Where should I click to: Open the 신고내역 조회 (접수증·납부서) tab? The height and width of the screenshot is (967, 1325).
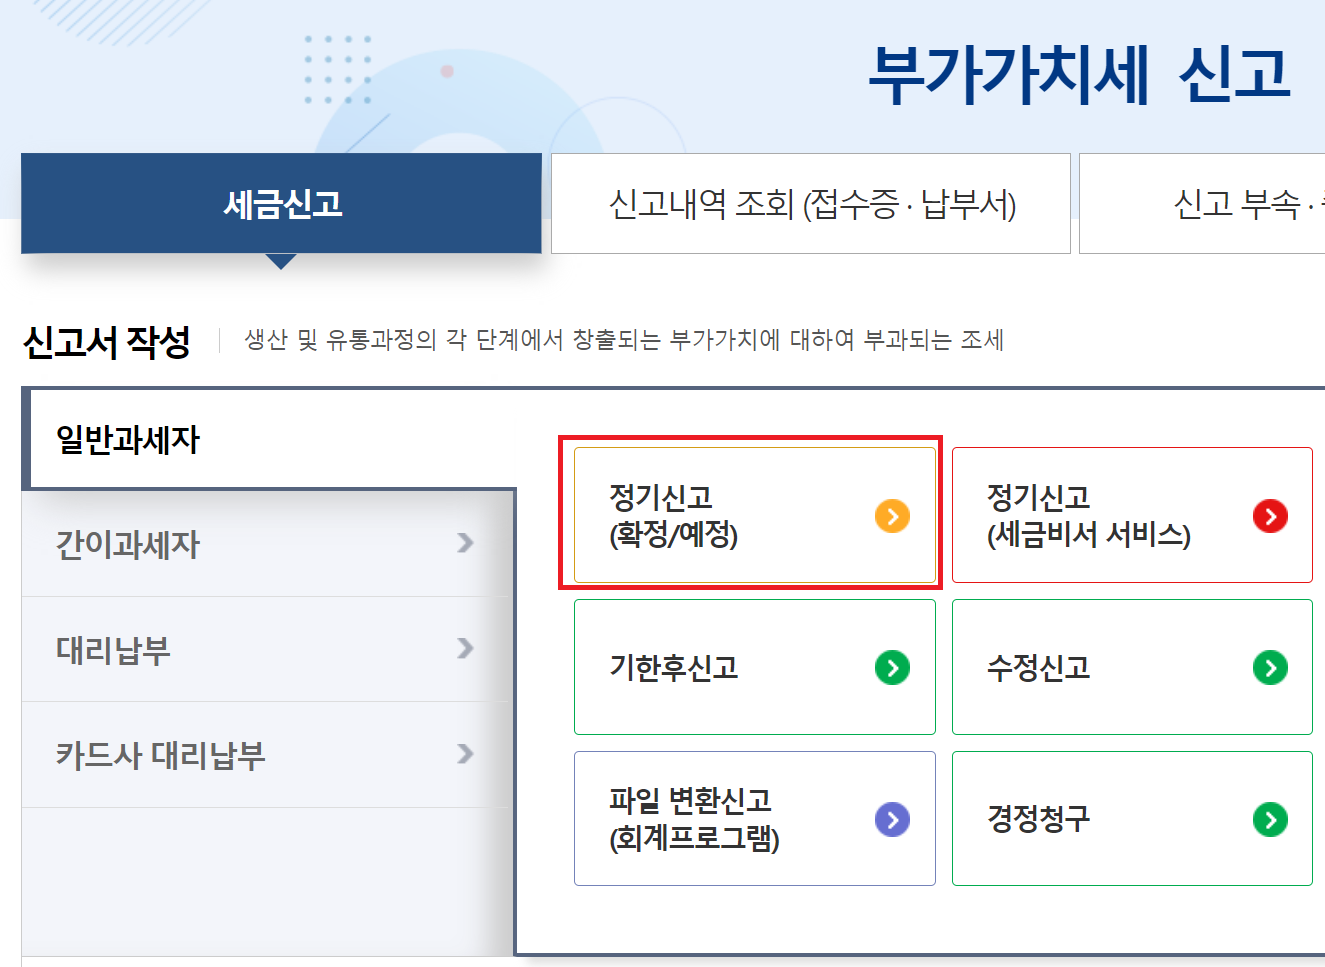tap(811, 203)
